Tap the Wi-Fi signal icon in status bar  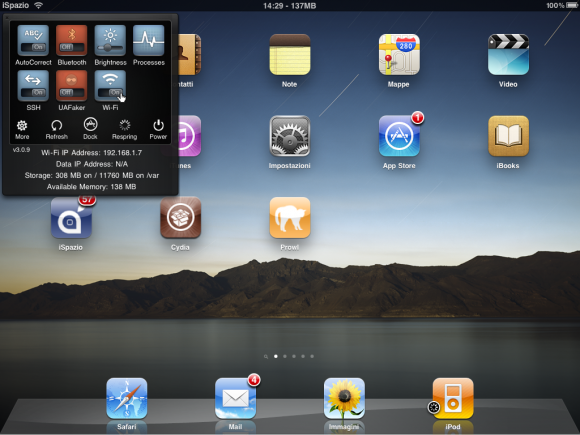pyautogui.click(x=38, y=5)
